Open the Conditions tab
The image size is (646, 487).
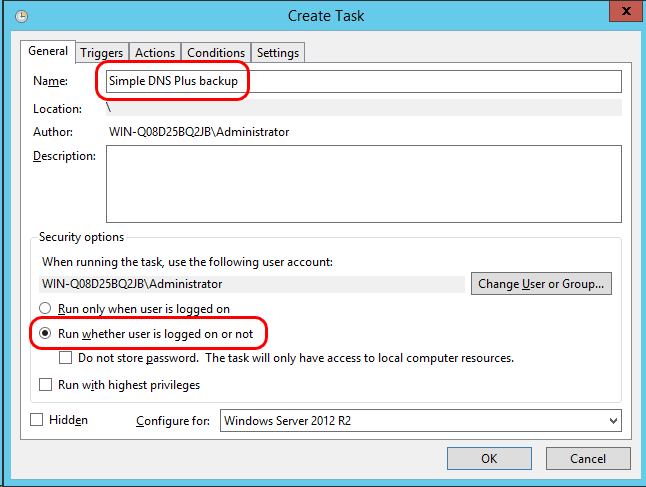tap(216, 53)
